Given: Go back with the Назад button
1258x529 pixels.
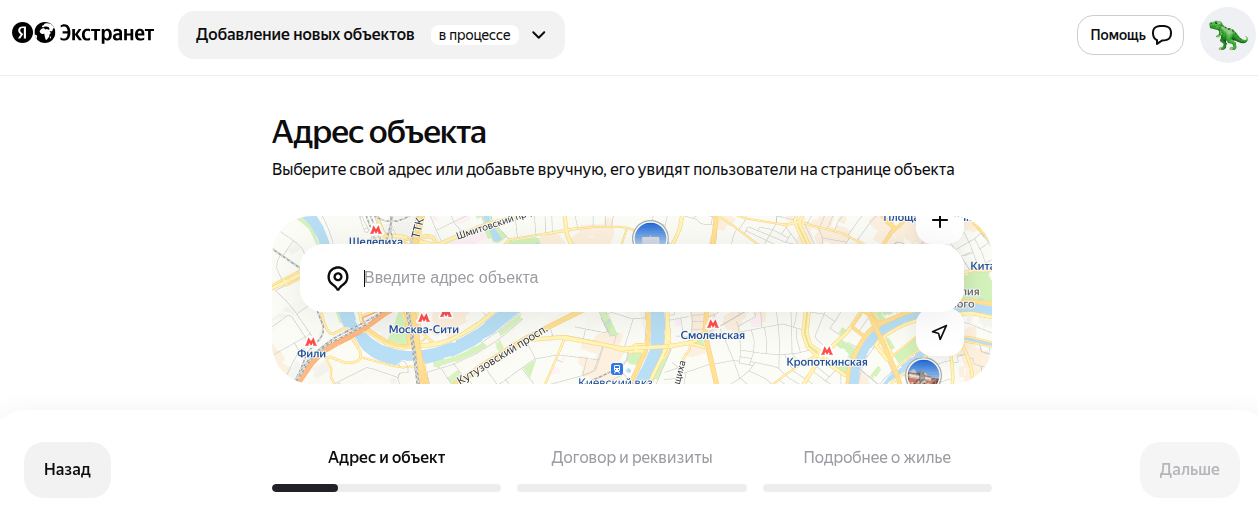Looking at the screenshot, I should [x=67, y=469].
